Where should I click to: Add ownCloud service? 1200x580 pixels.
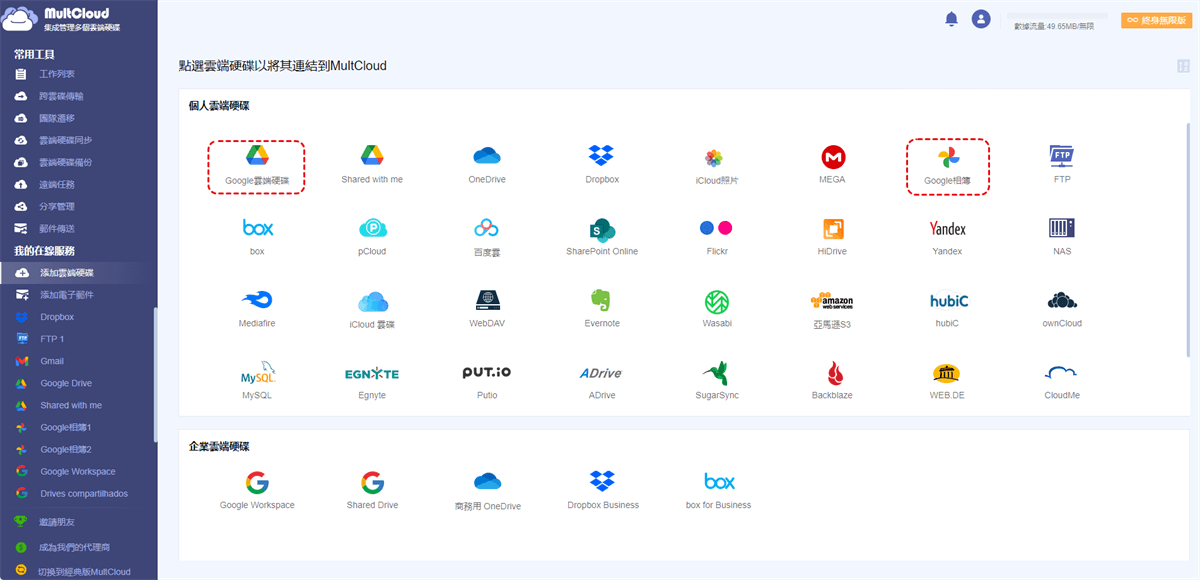[x=1062, y=309]
